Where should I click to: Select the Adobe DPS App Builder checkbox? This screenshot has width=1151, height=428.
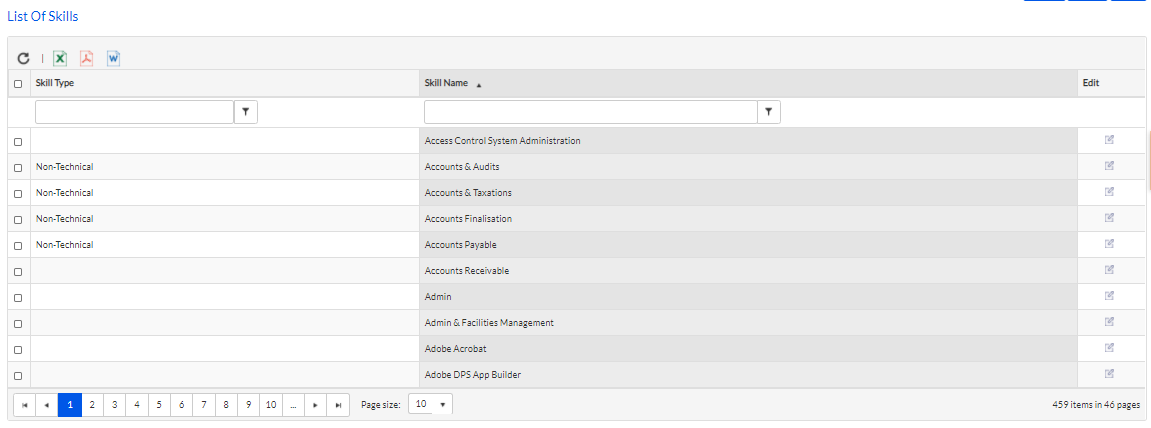click(x=18, y=375)
